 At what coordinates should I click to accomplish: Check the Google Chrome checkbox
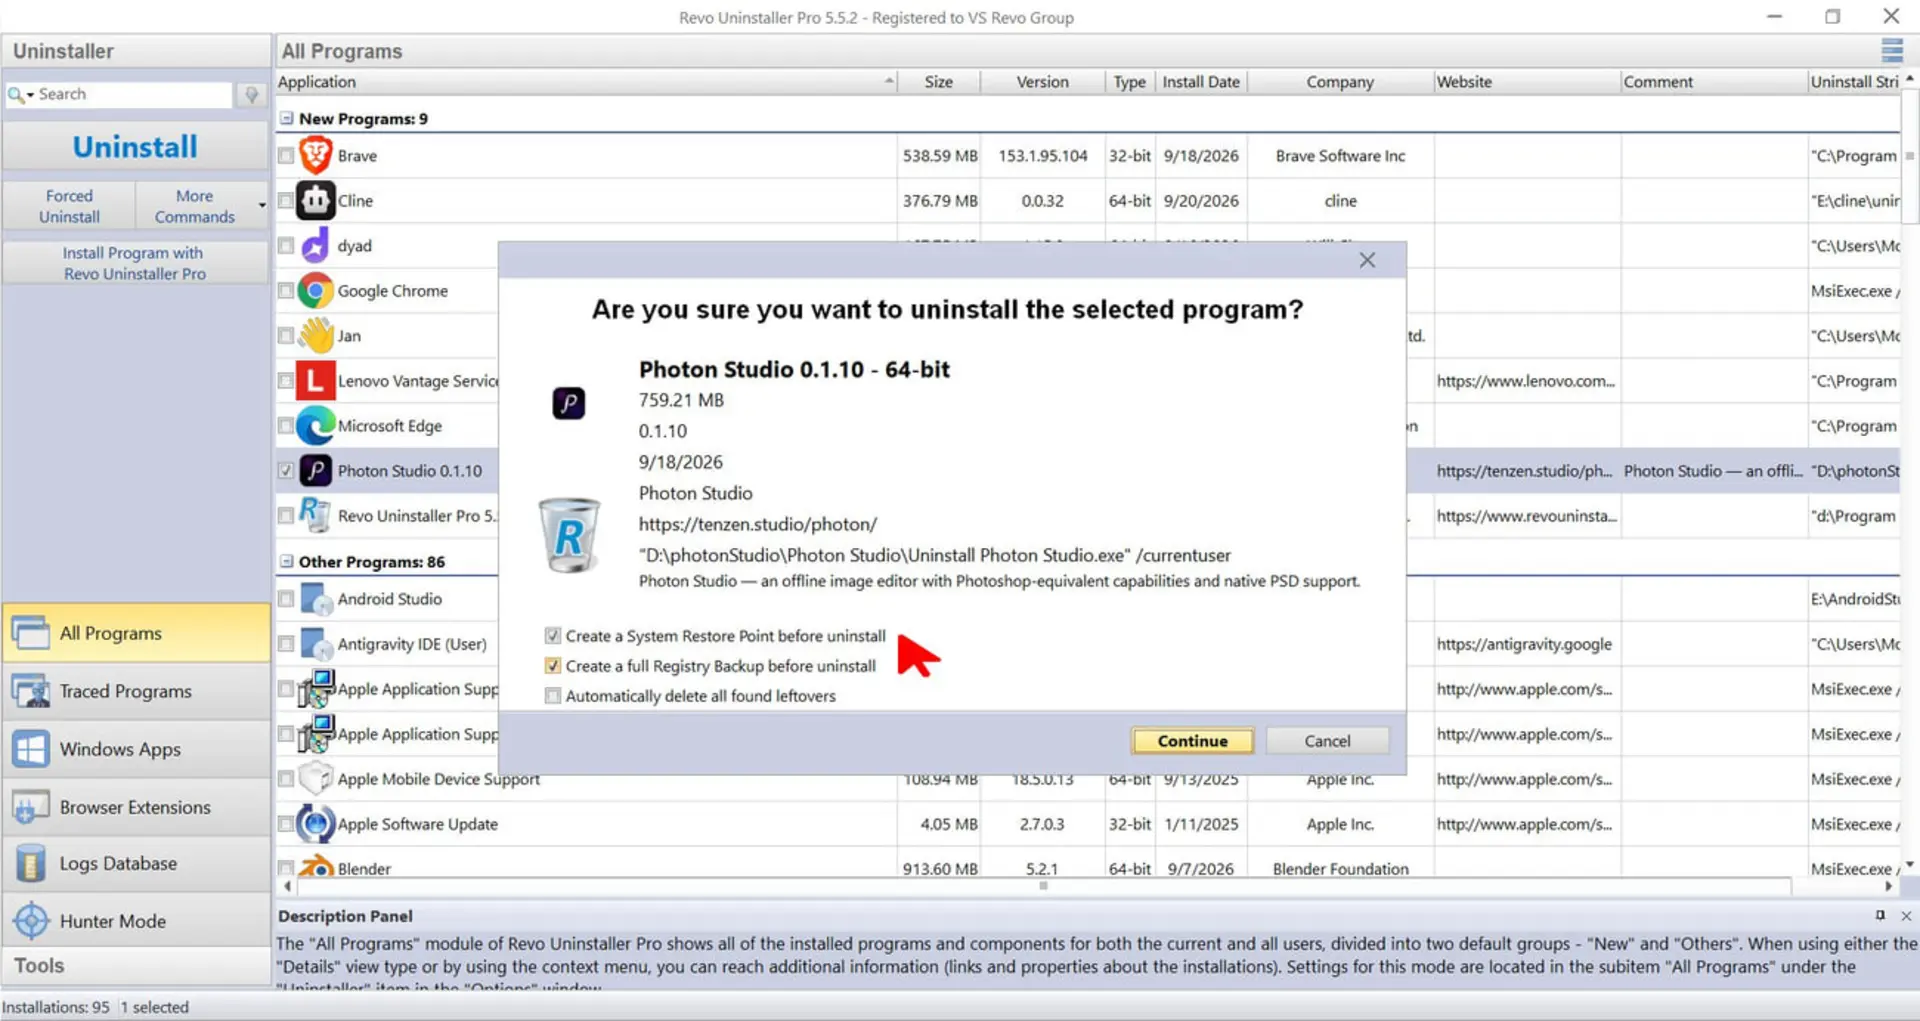[286, 291]
